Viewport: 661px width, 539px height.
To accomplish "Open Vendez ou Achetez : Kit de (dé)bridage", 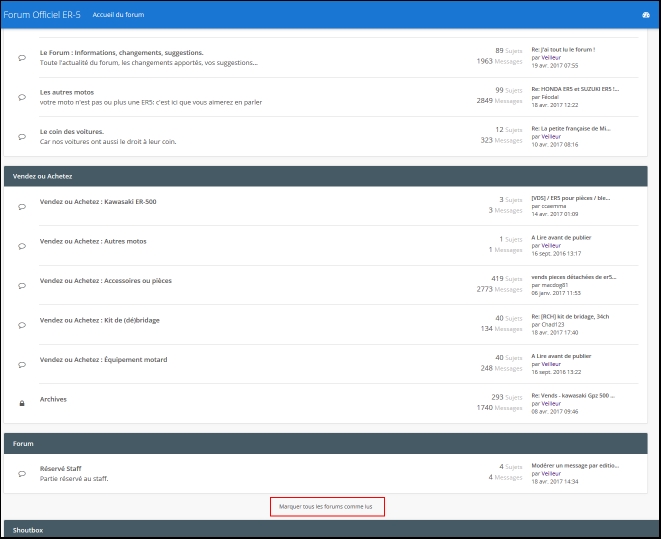I will tap(99, 320).
